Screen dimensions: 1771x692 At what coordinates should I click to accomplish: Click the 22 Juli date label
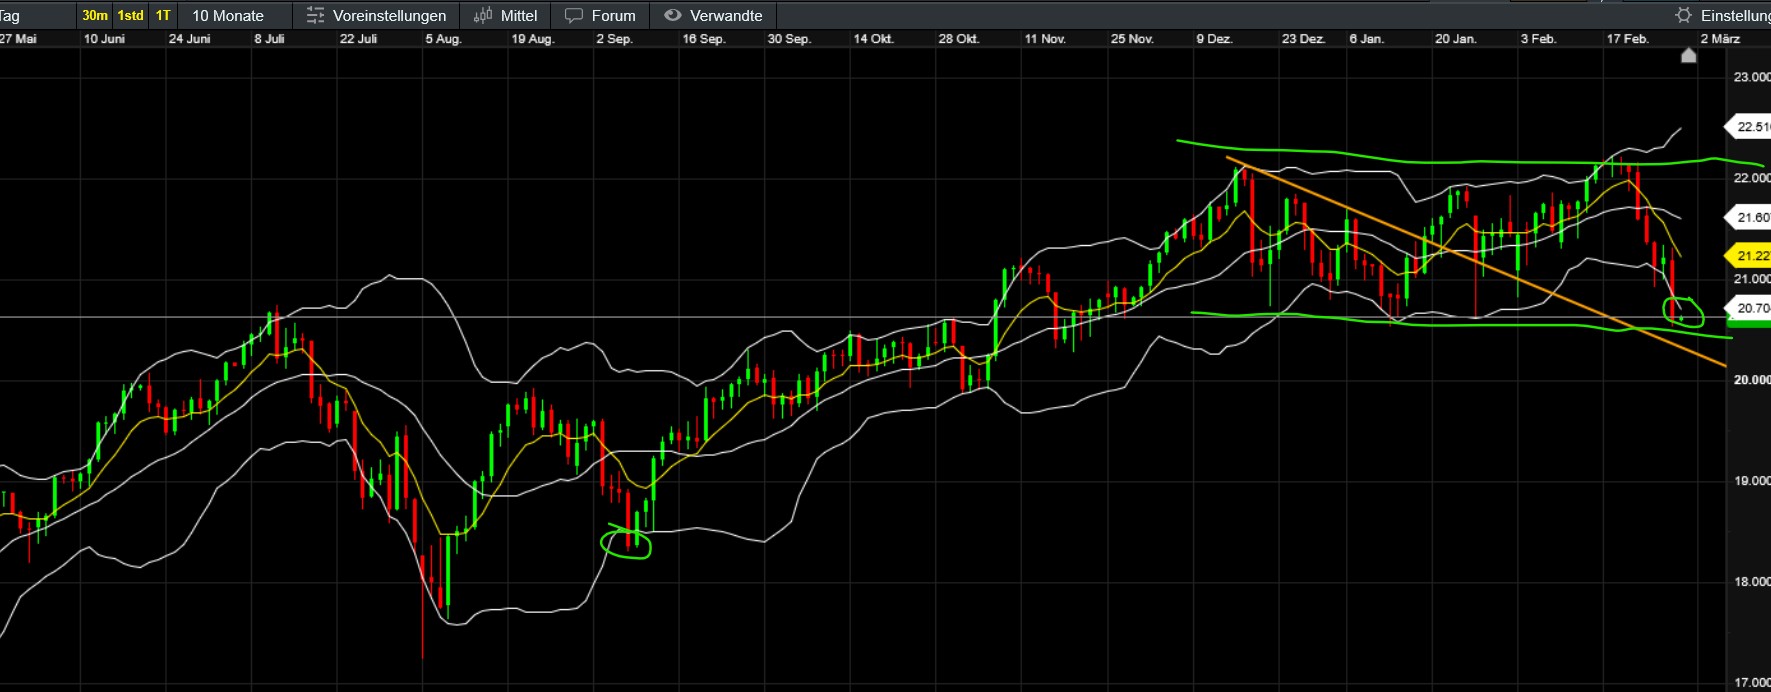tap(358, 39)
